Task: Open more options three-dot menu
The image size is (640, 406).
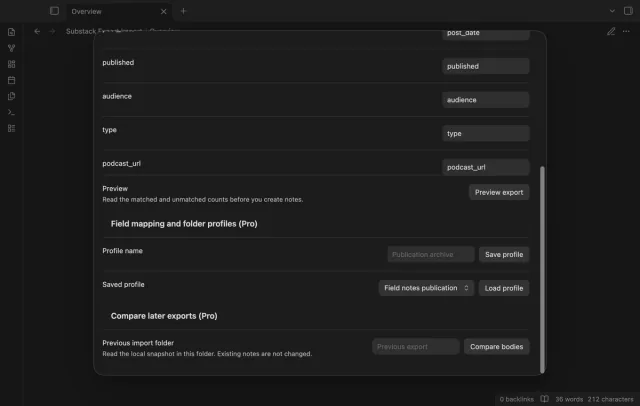Action: (x=626, y=31)
